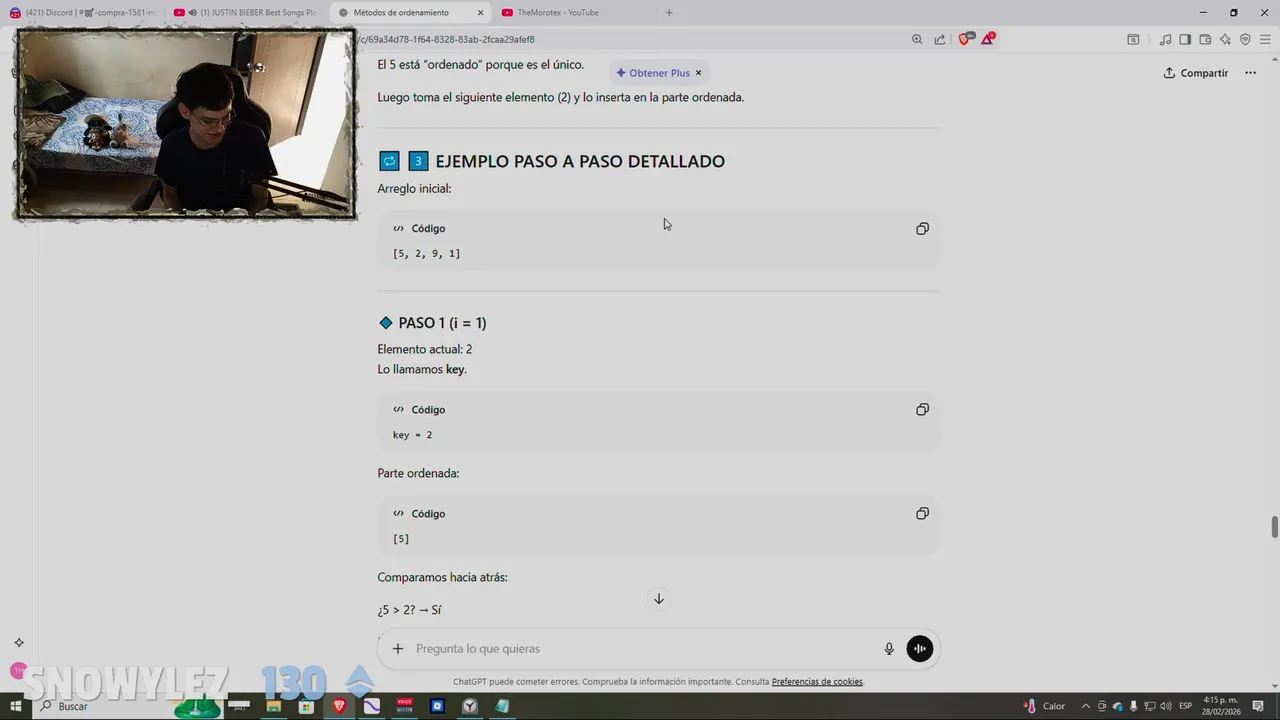Screen dimensions: 1280x720
Task: Dismiss the Obtener Plus banner
Action: coord(698,73)
